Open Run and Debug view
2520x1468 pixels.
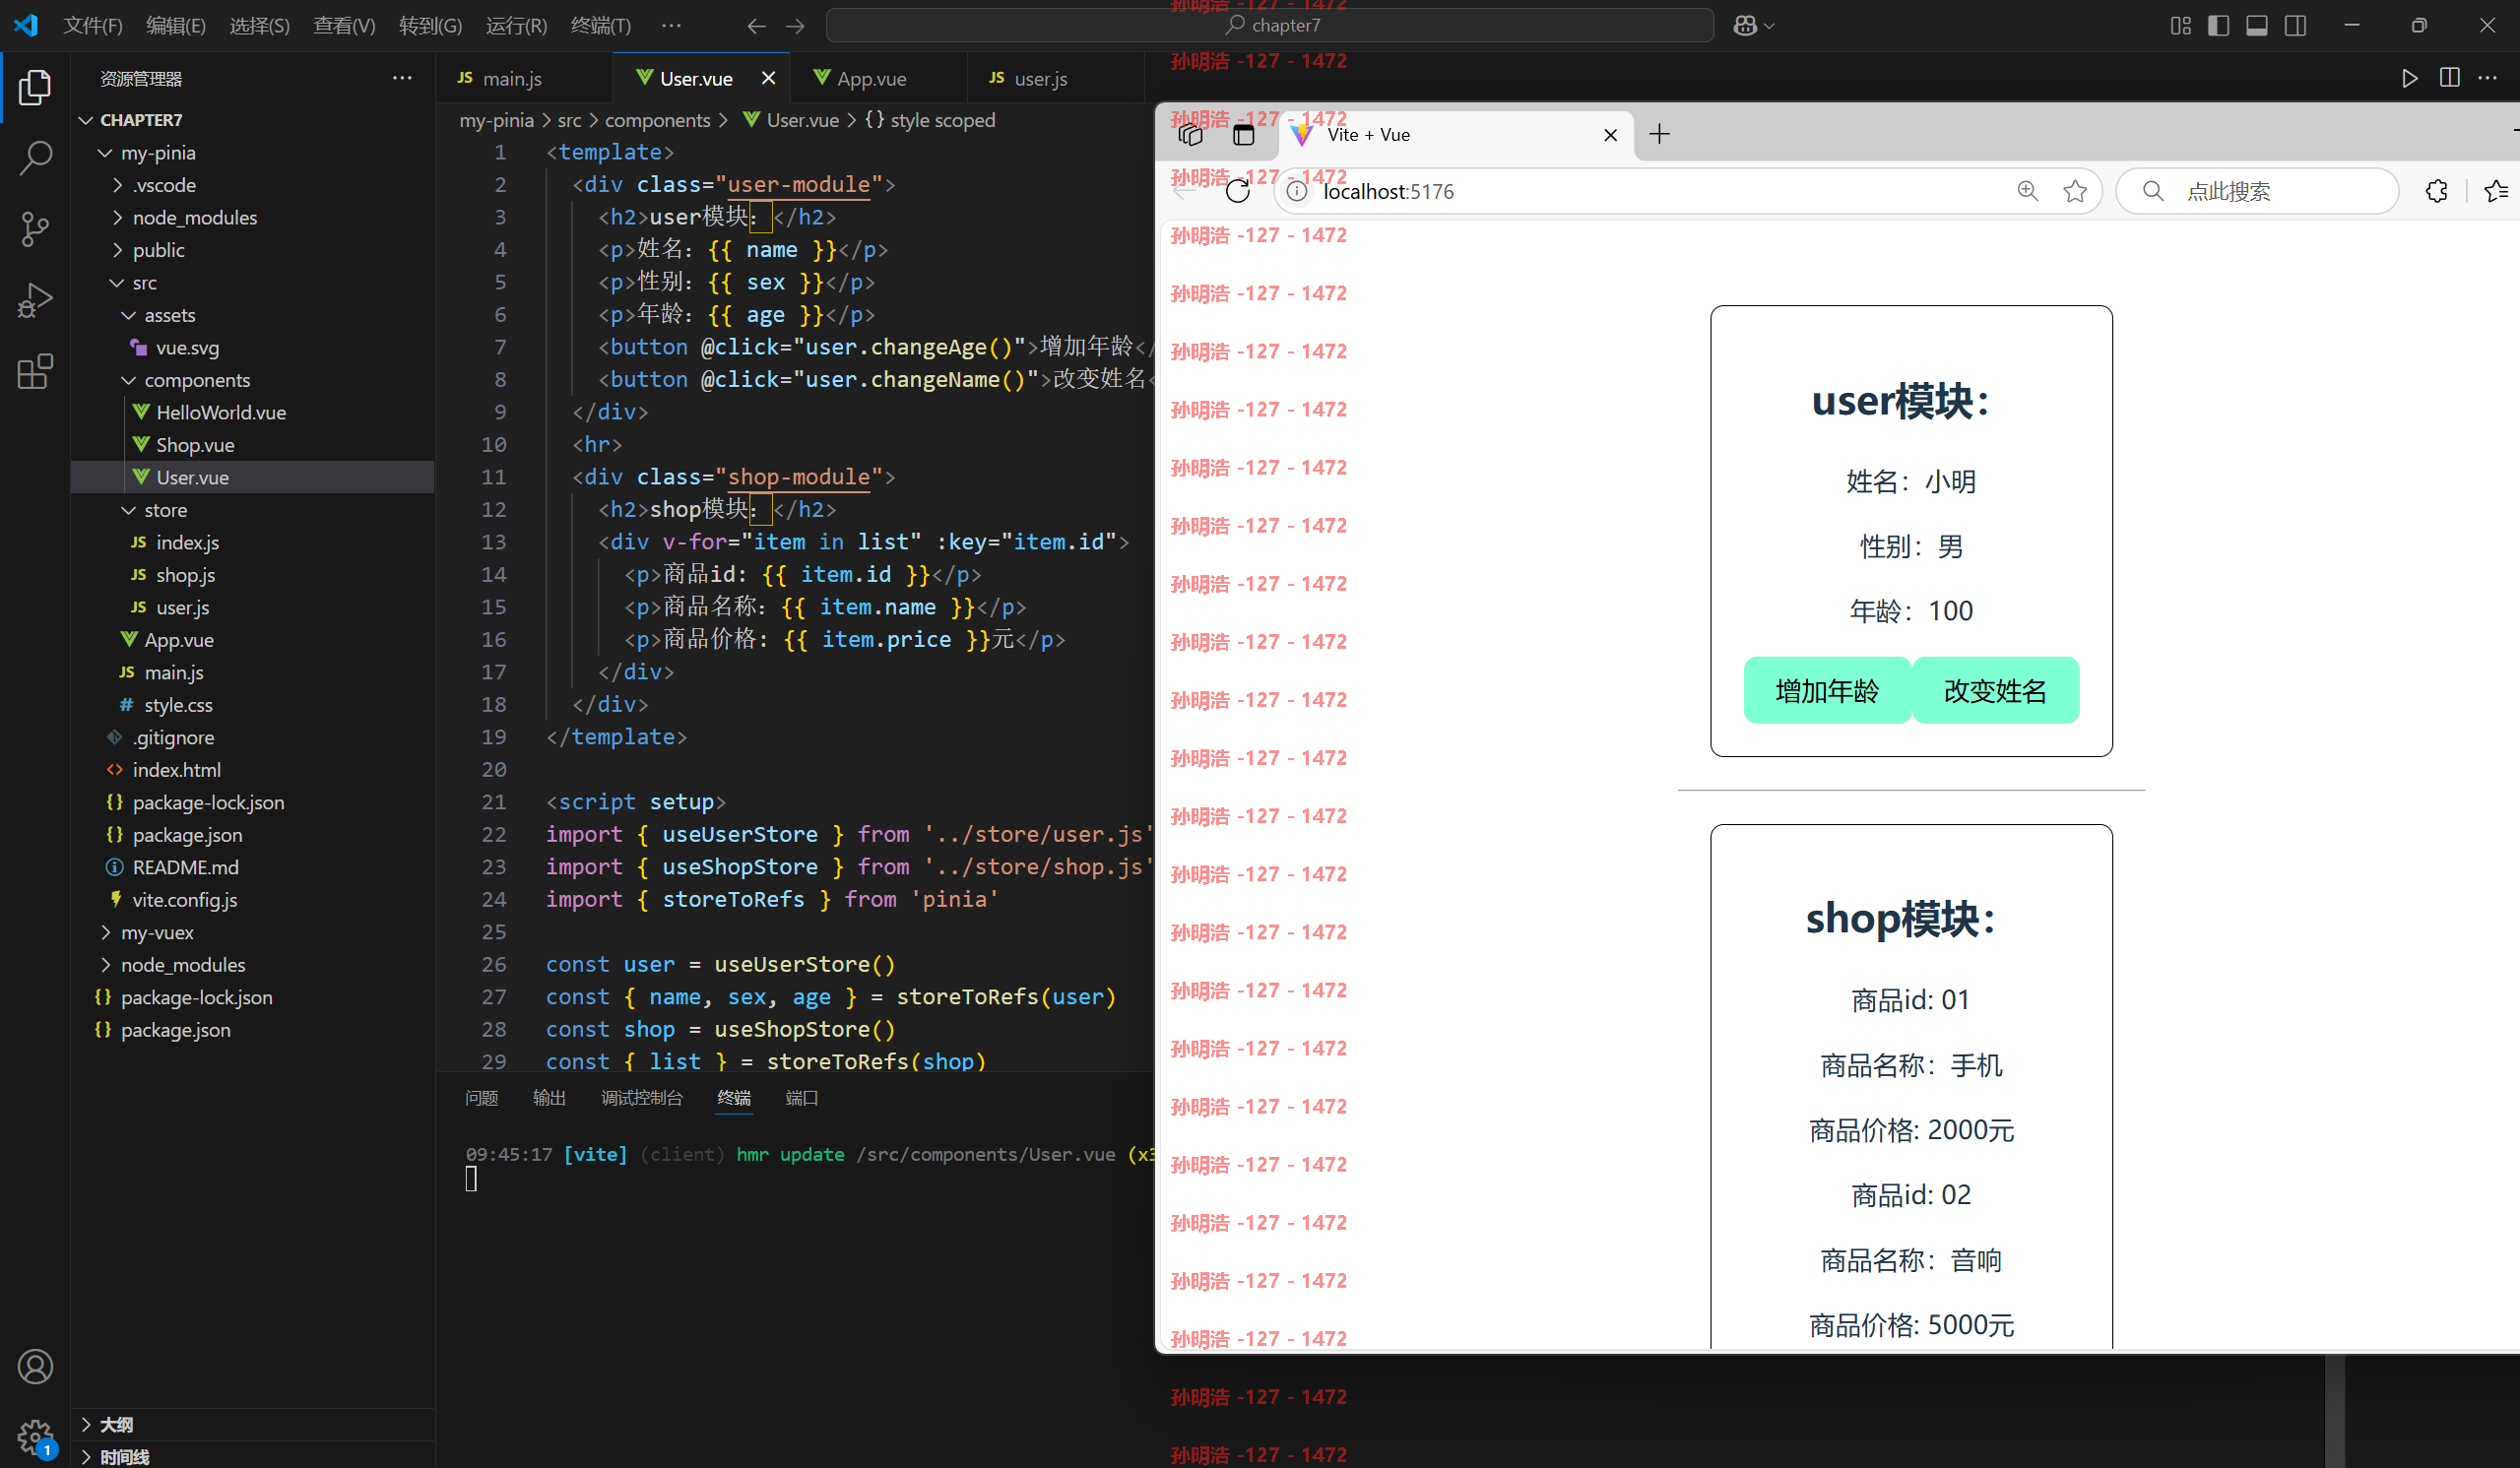click(x=35, y=300)
